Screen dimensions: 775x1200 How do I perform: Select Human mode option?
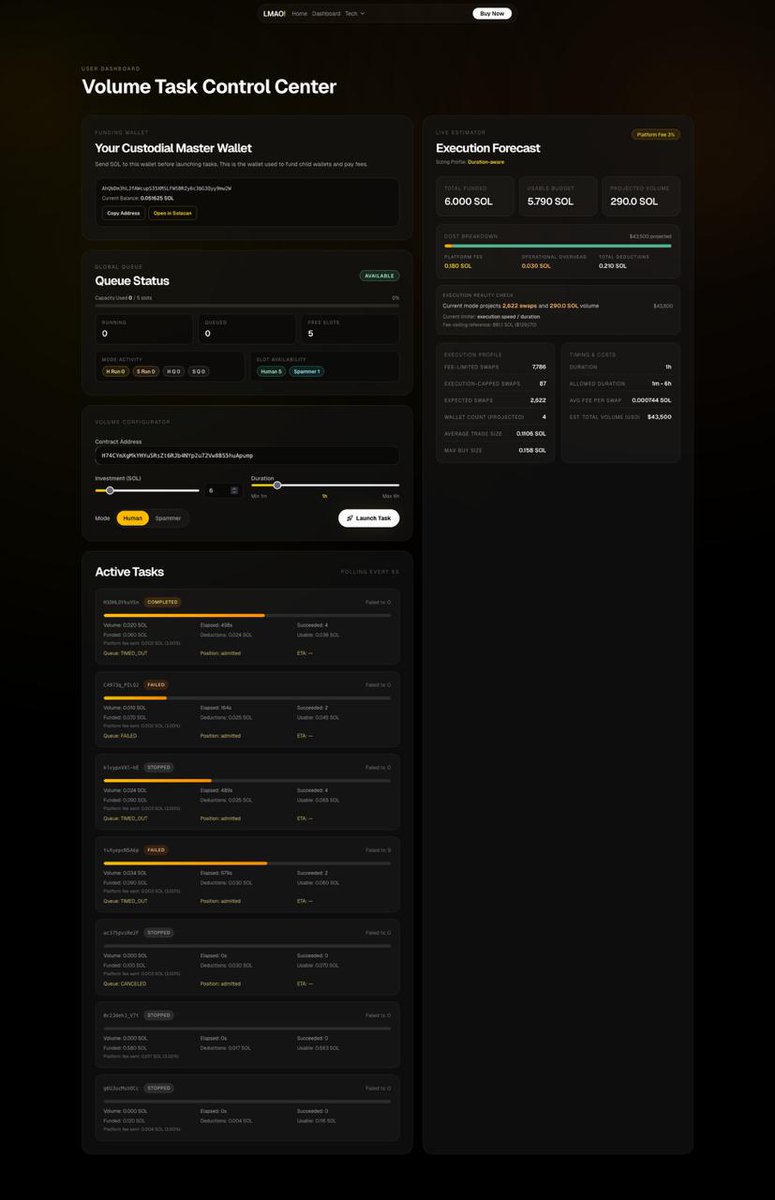133,518
